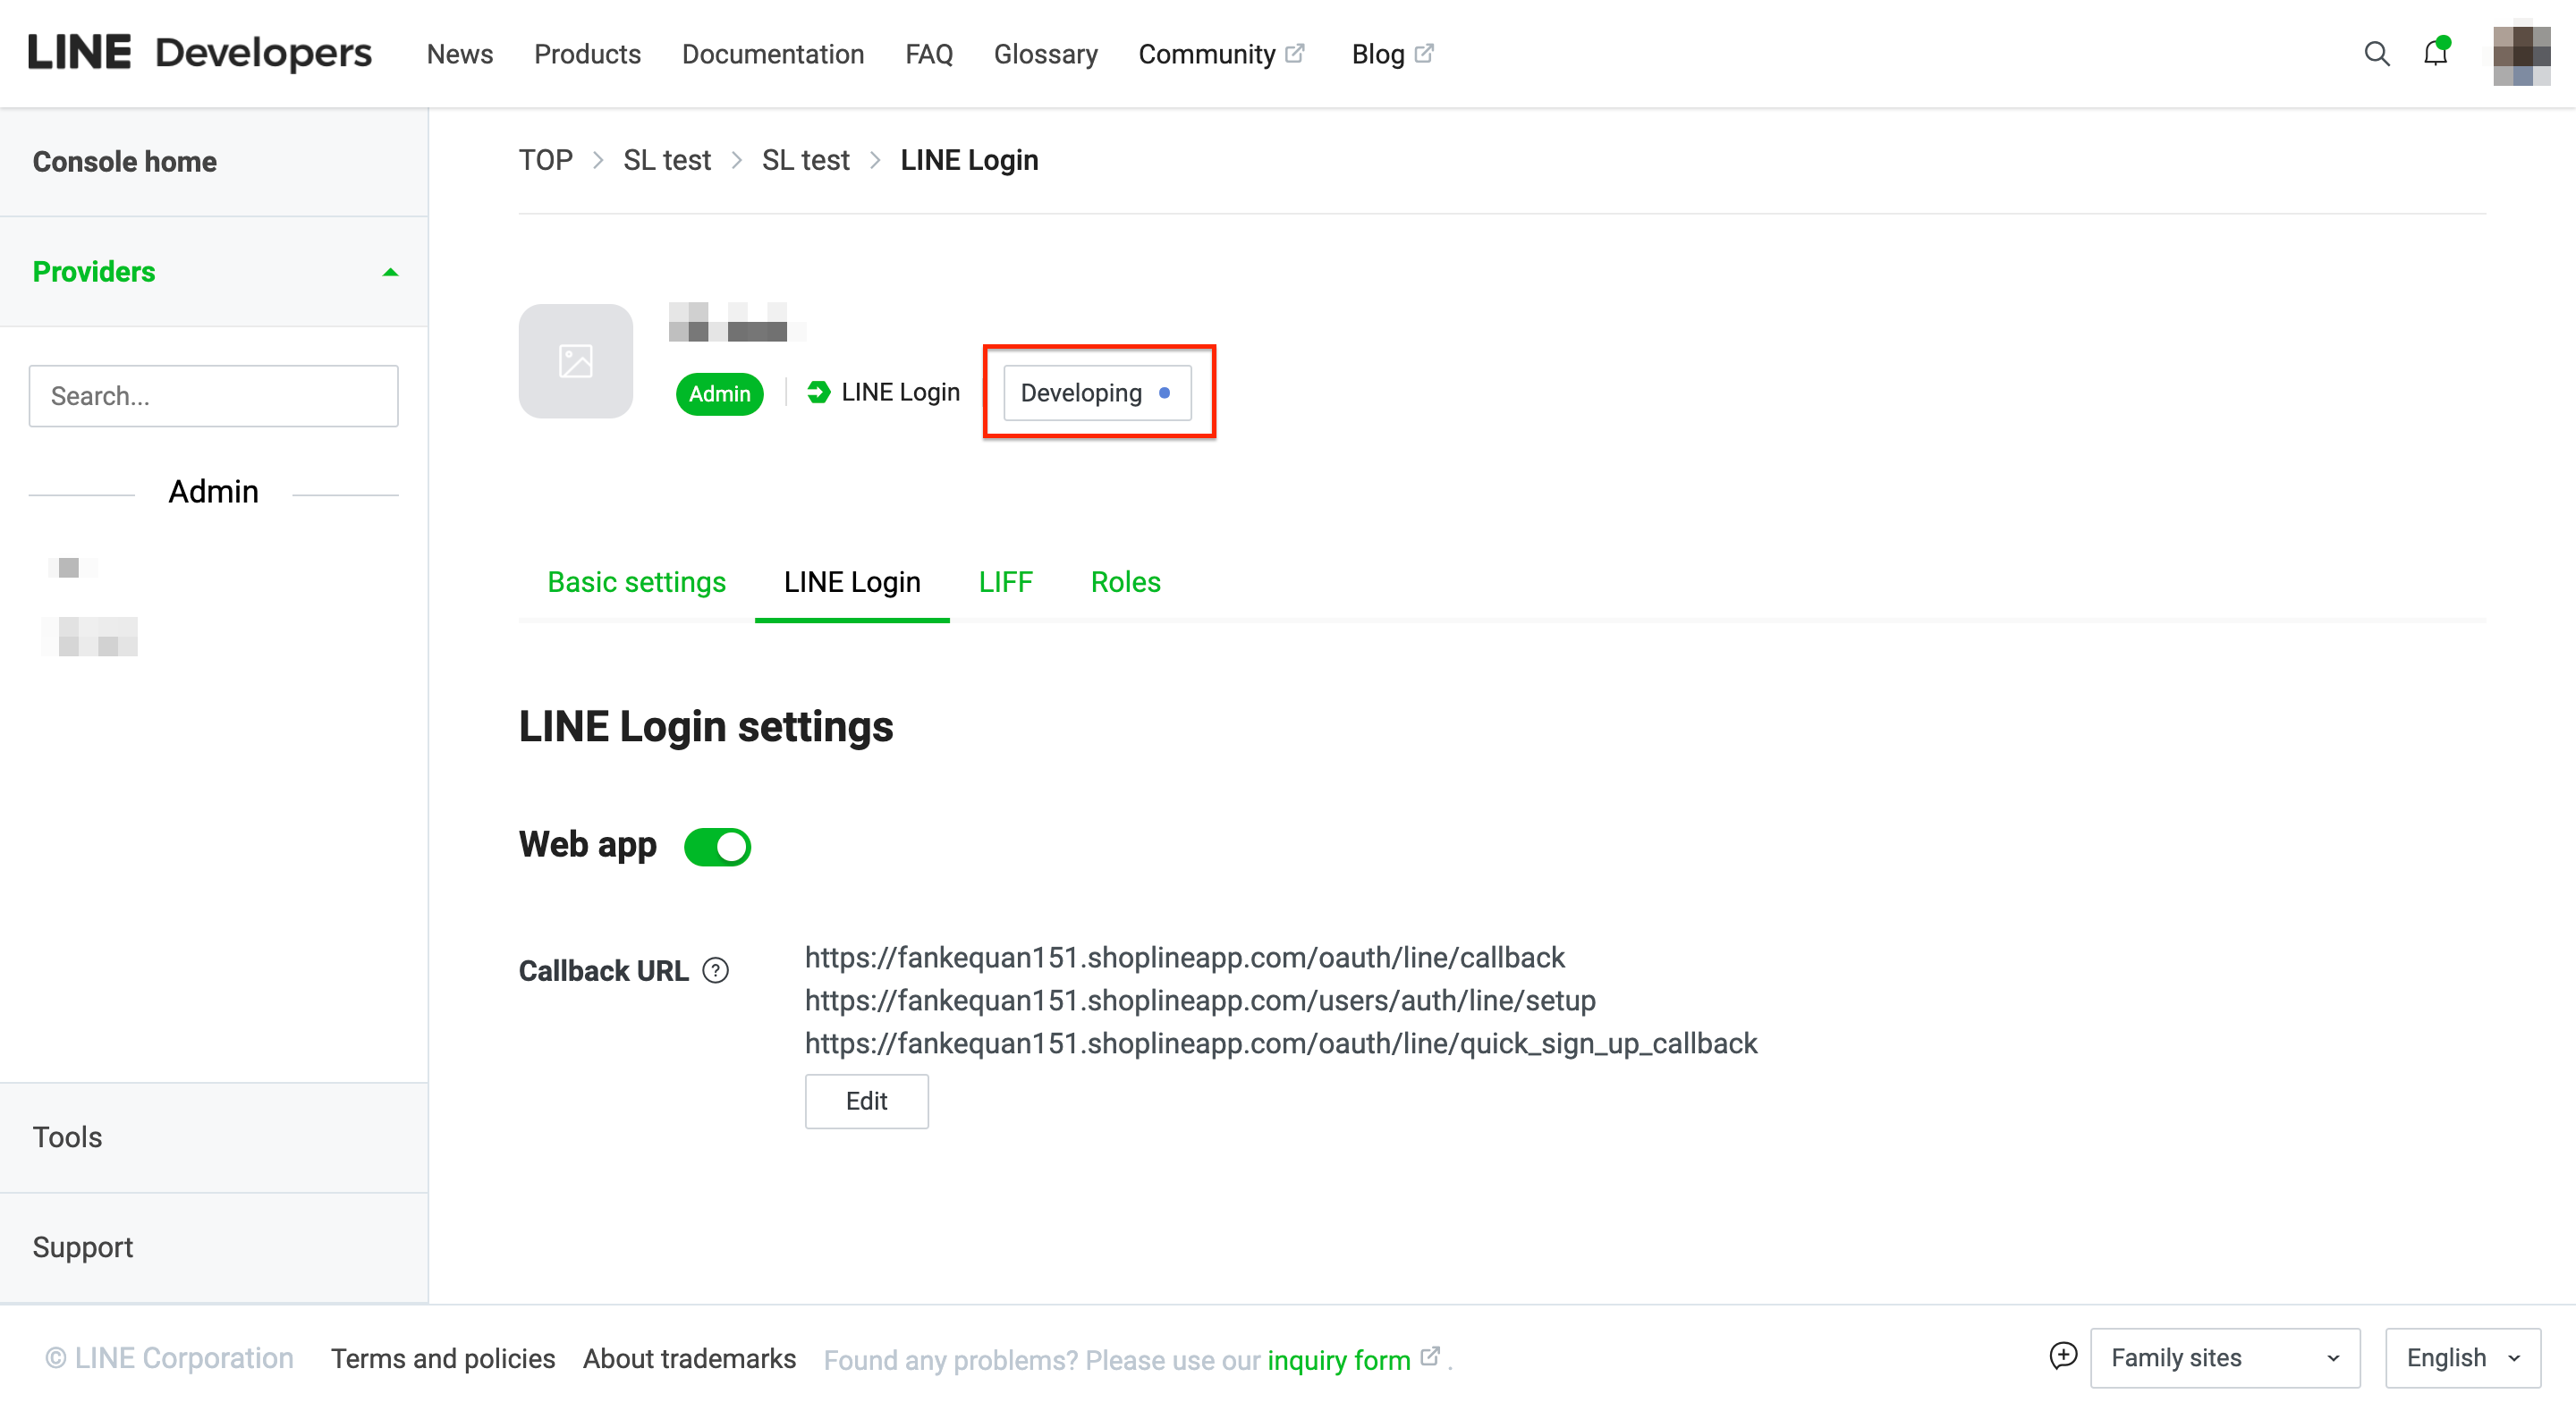The image size is (2576, 1411).
Task: Open the user profile avatar
Action: (x=2521, y=54)
